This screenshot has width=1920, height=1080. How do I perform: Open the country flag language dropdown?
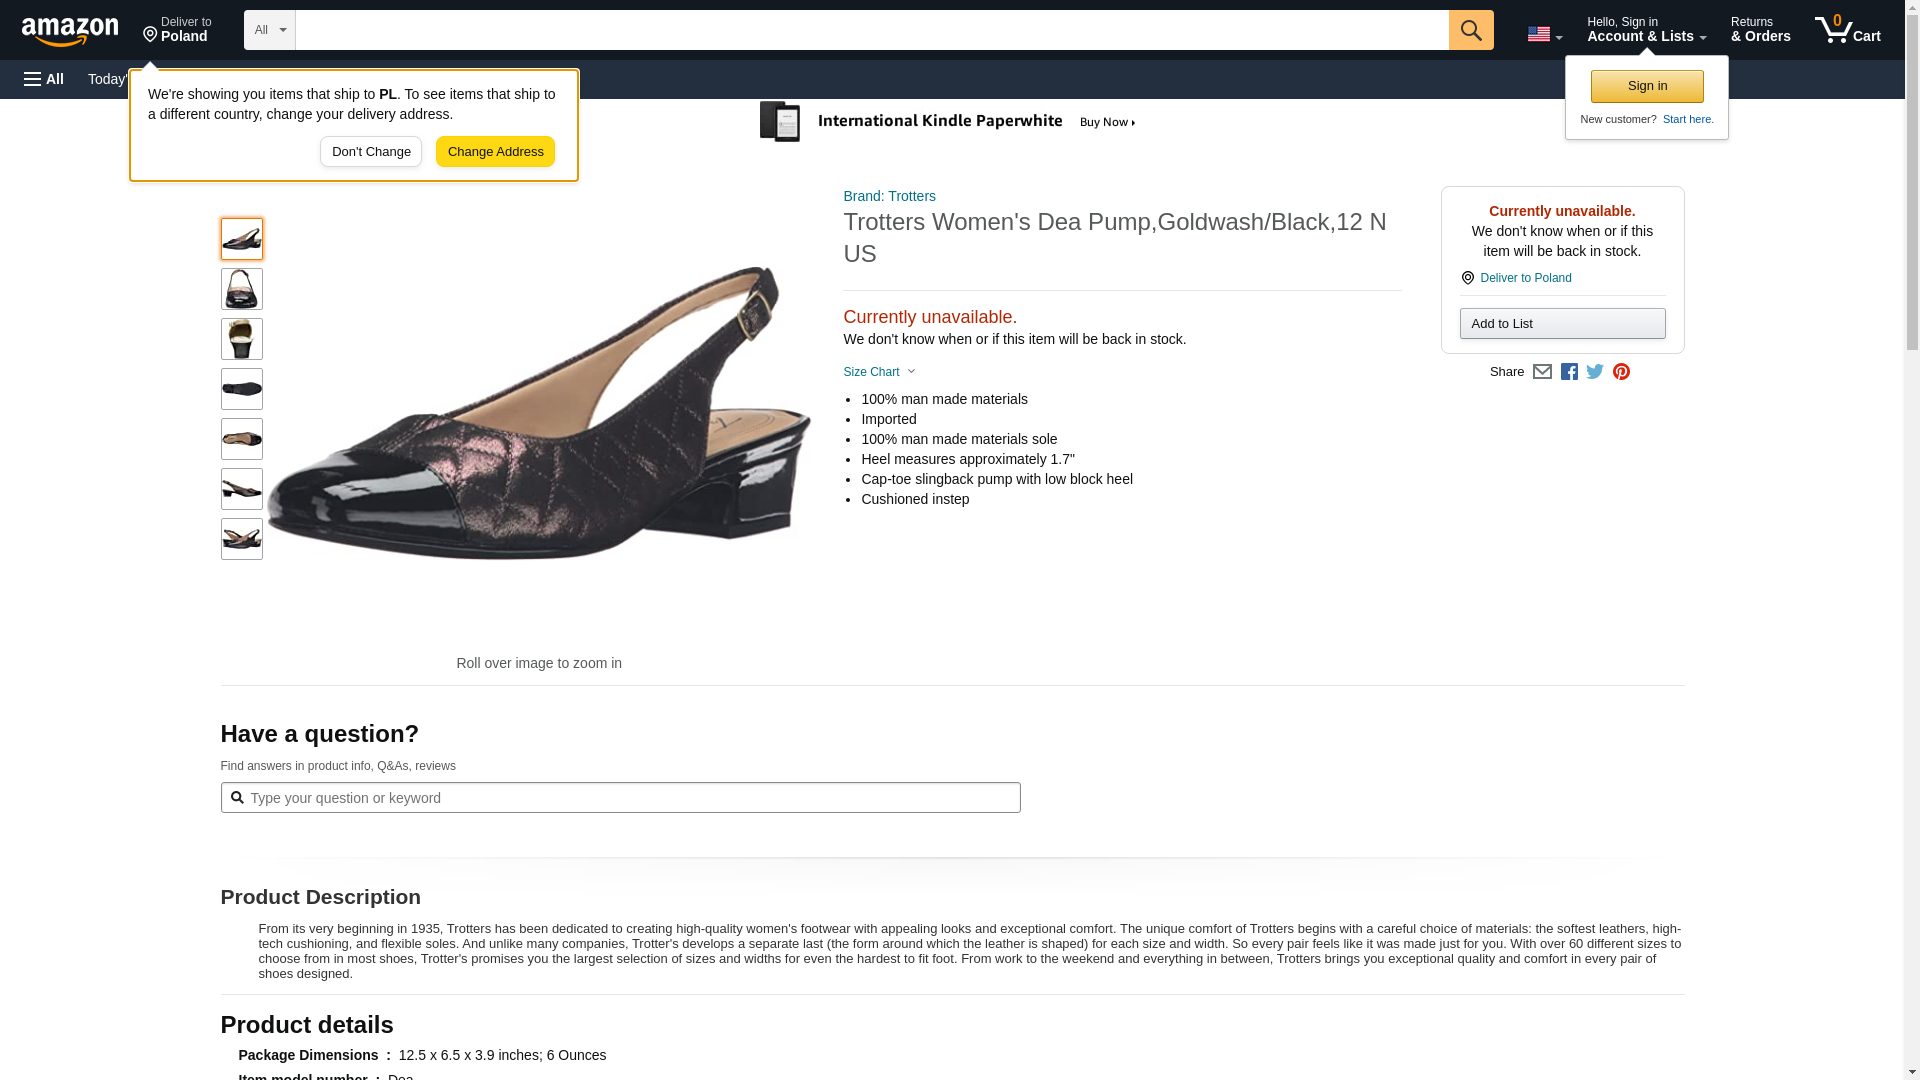click(x=1544, y=34)
